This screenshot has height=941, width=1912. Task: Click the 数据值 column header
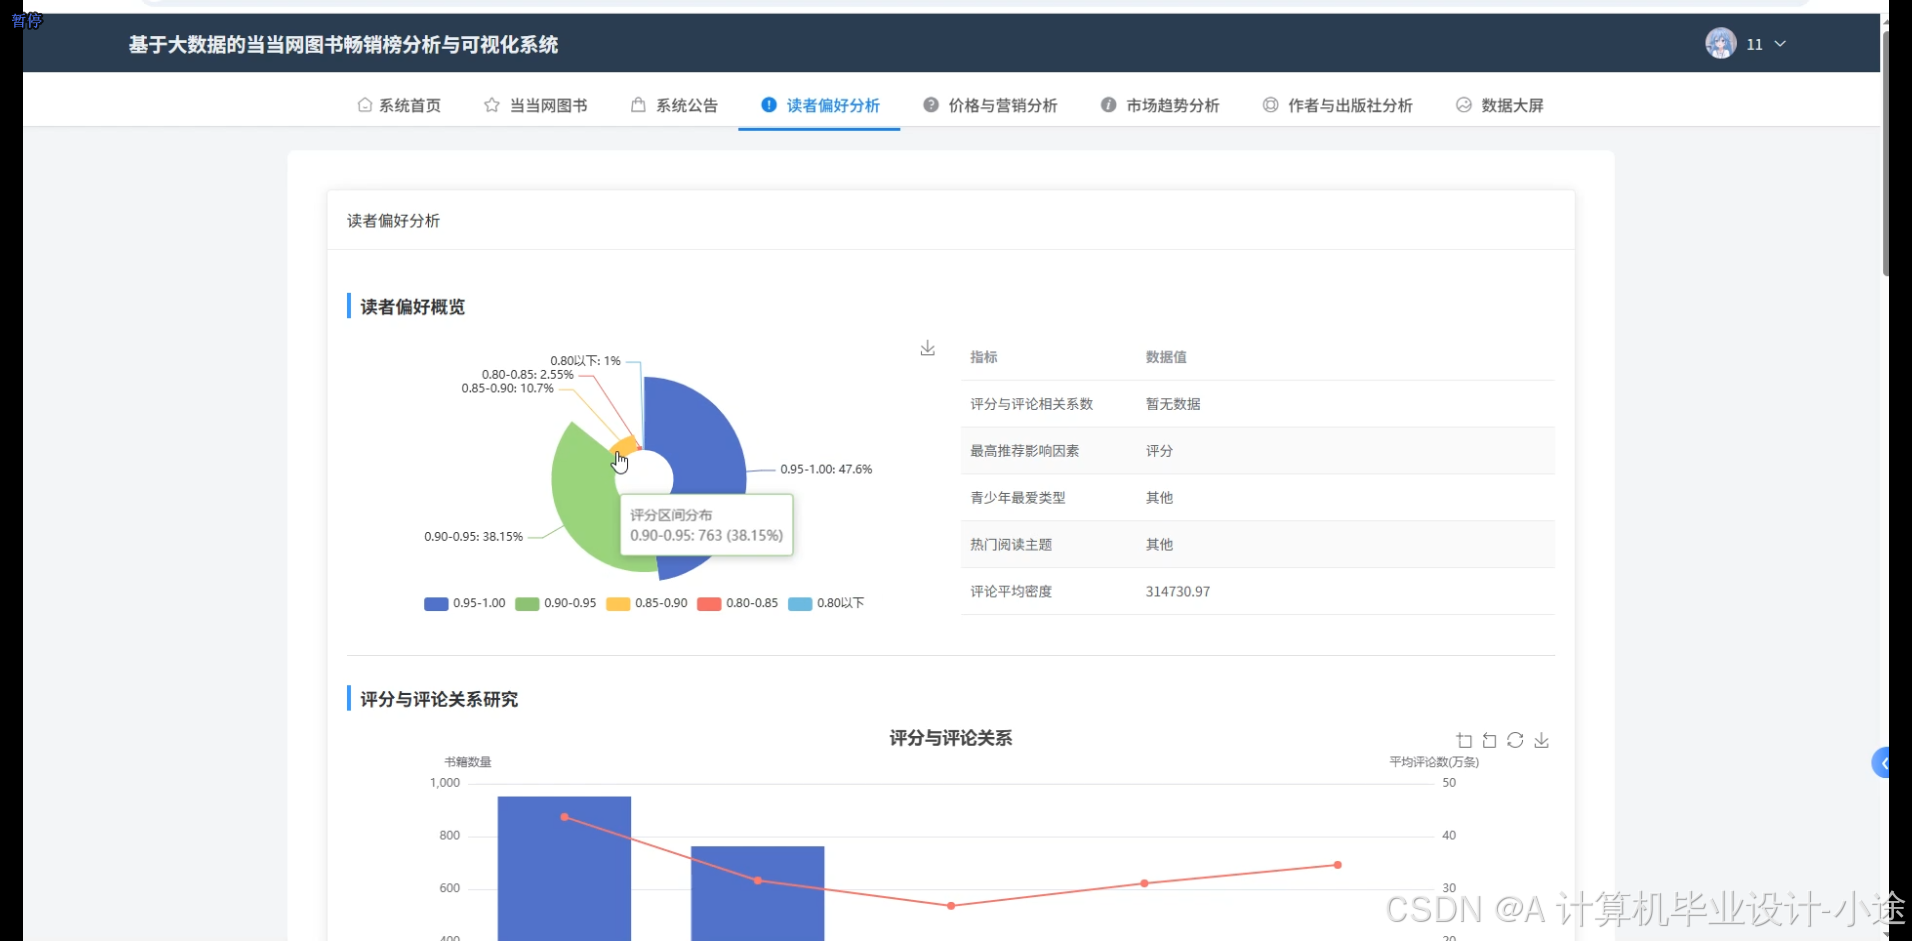click(x=1166, y=357)
